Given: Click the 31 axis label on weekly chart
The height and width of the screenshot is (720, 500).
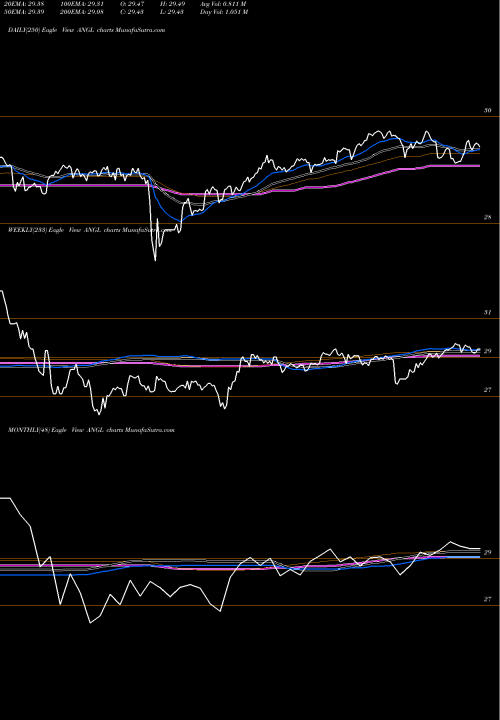Looking at the screenshot, I should pyautogui.click(x=488, y=312).
